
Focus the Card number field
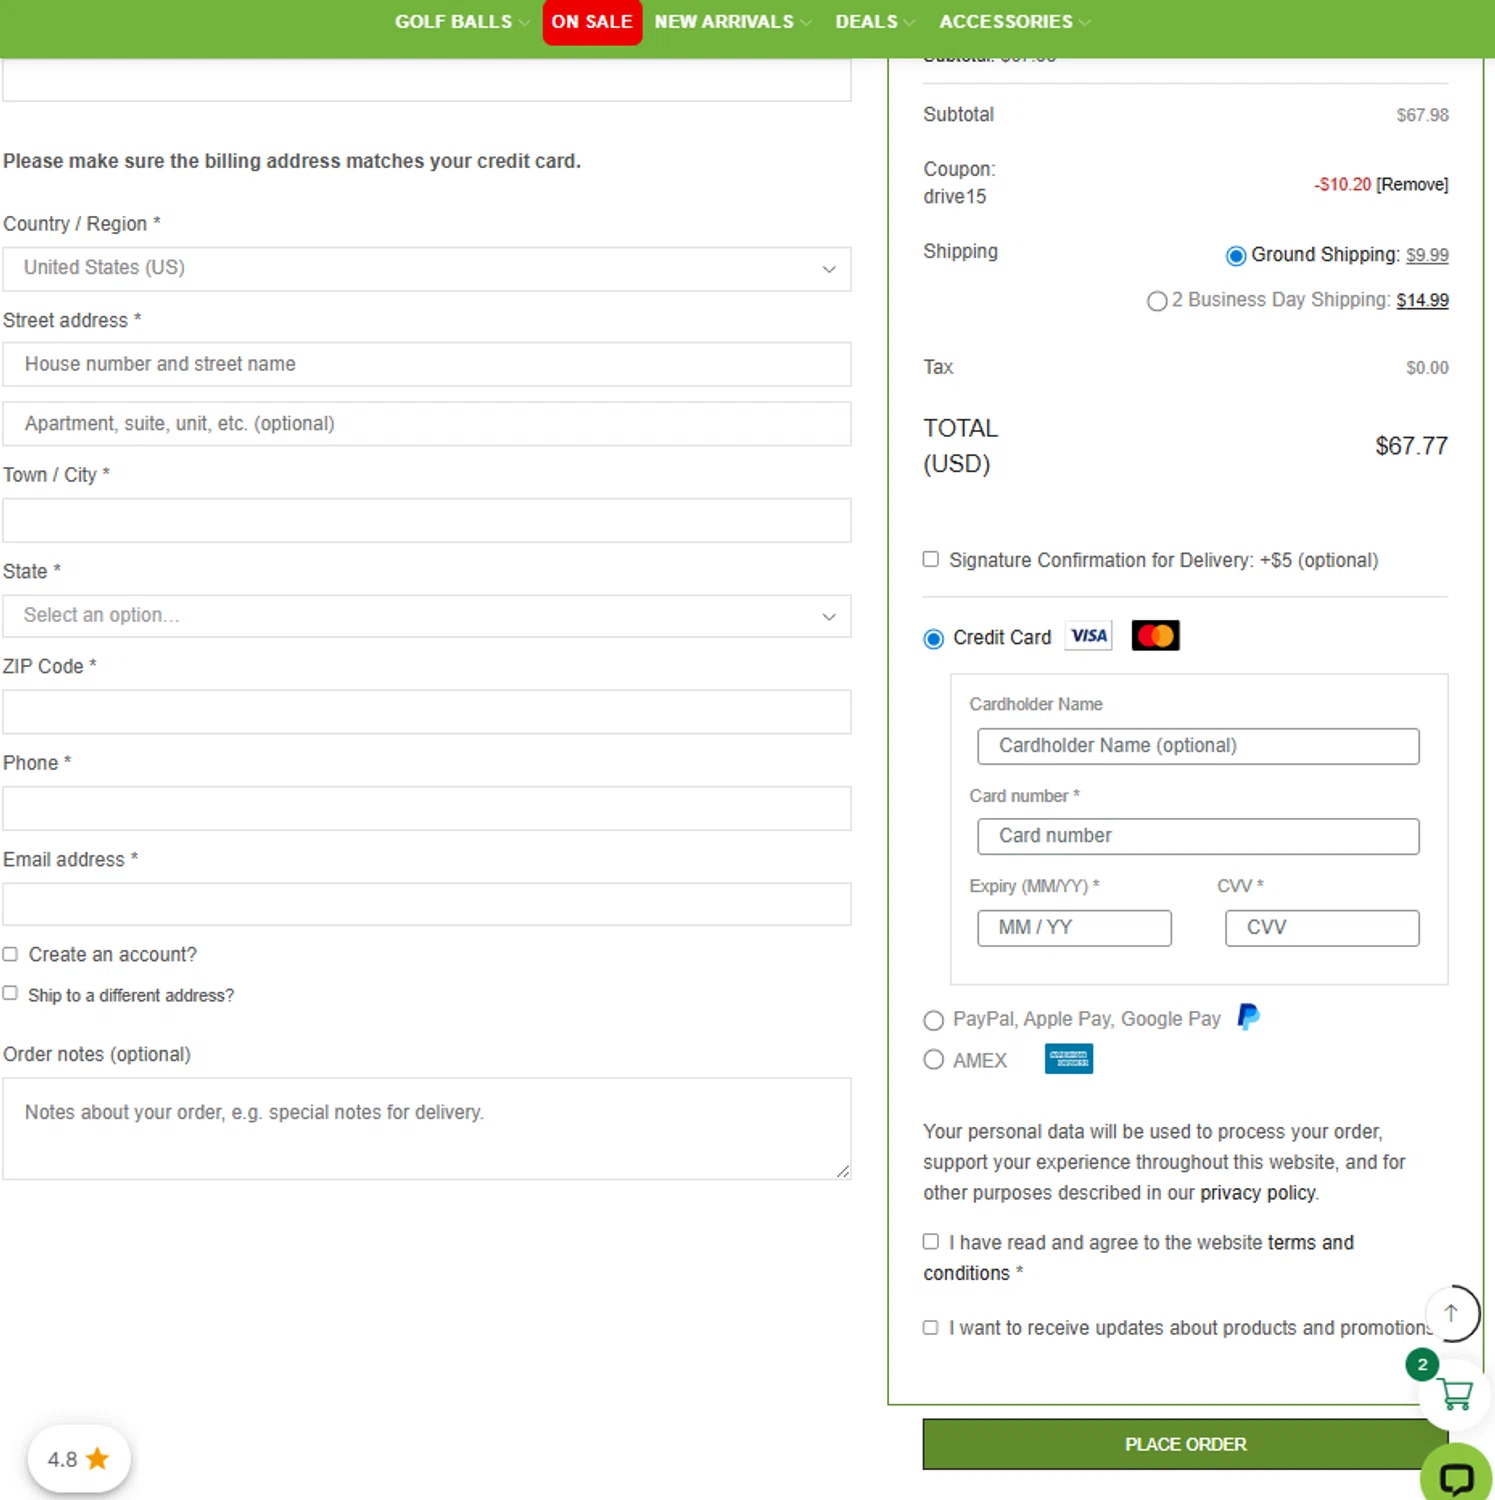[x=1198, y=836]
